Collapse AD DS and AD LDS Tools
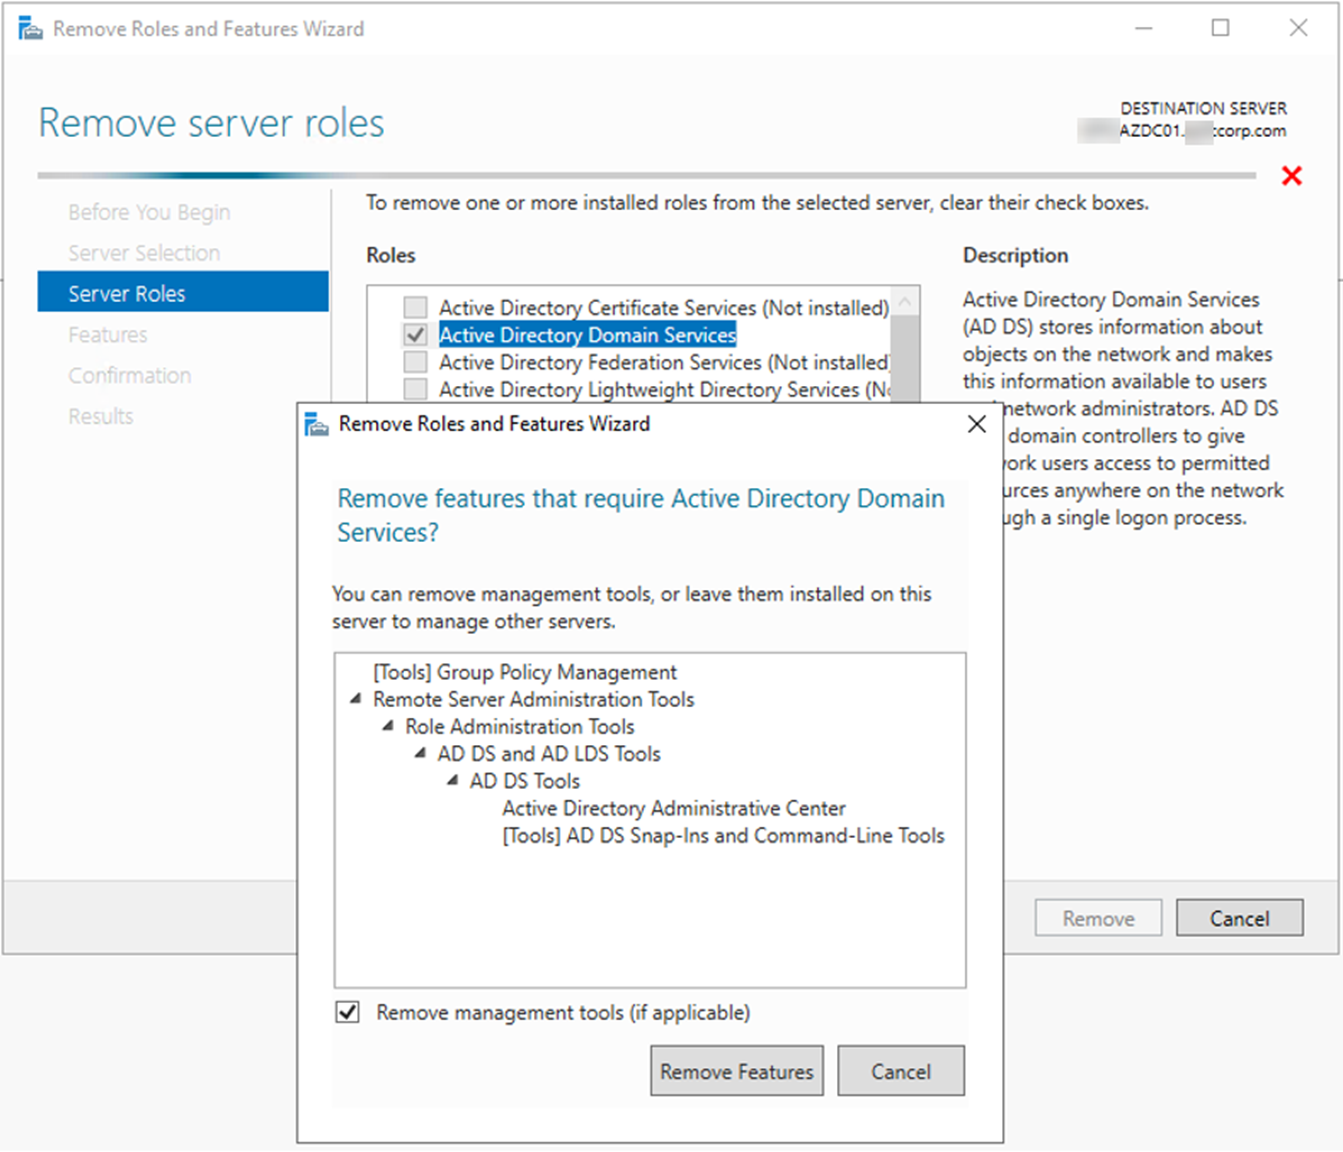1343x1152 pixels. pos(420,754)
